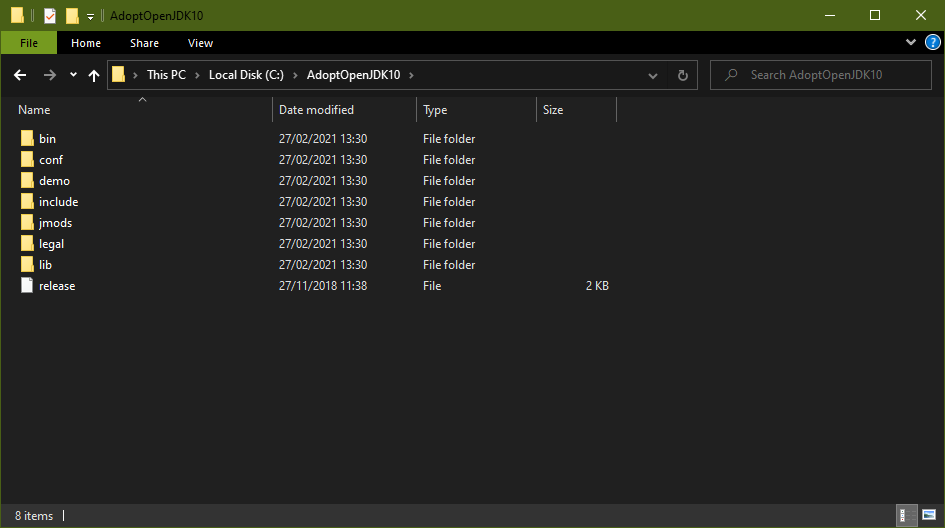Go back with the Back arrow
The height and width of the screenshot is (528, 945).
pyautogui.click(x=20, y=75)
